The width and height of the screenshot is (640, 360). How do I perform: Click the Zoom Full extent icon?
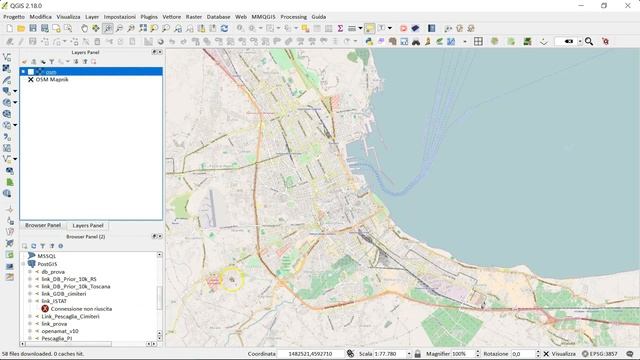coord(142,28)
